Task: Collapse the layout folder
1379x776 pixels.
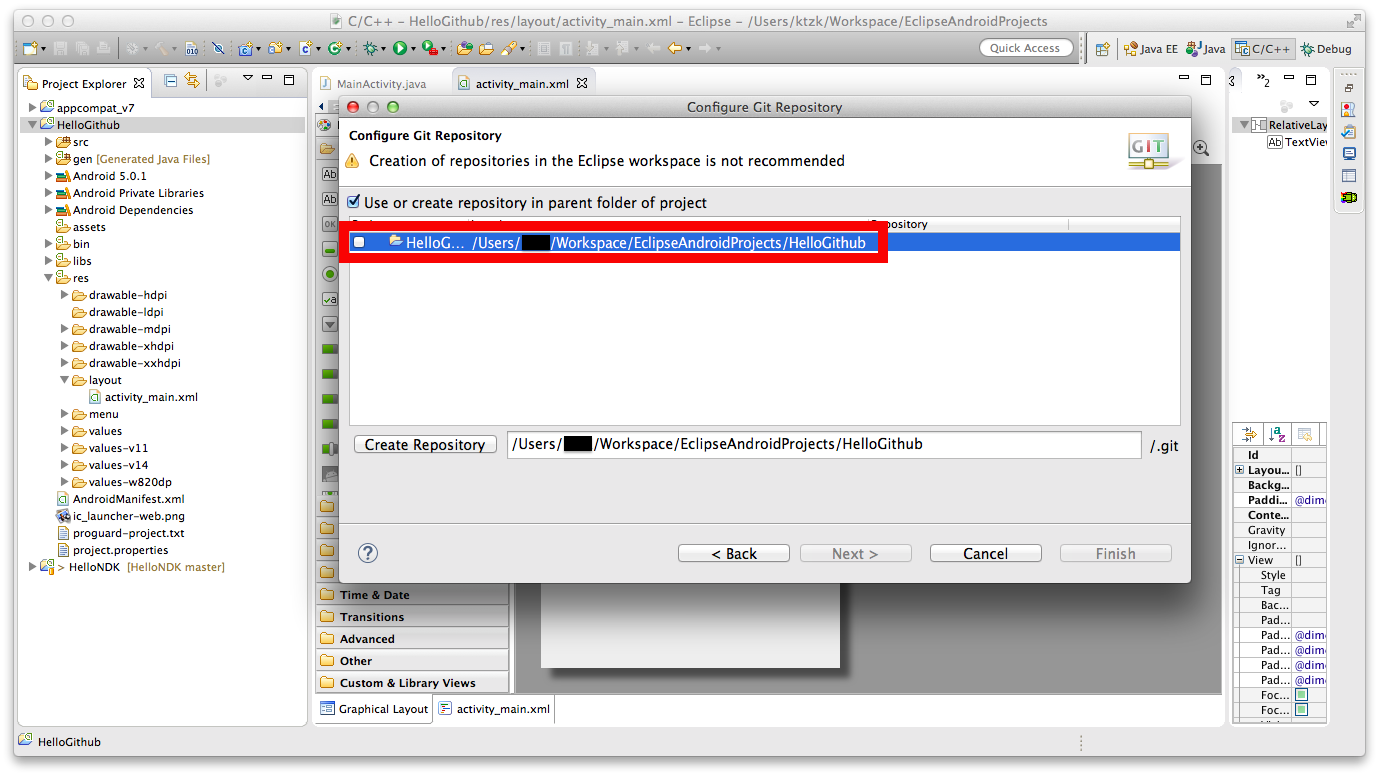Action: [x=64, y=380]
